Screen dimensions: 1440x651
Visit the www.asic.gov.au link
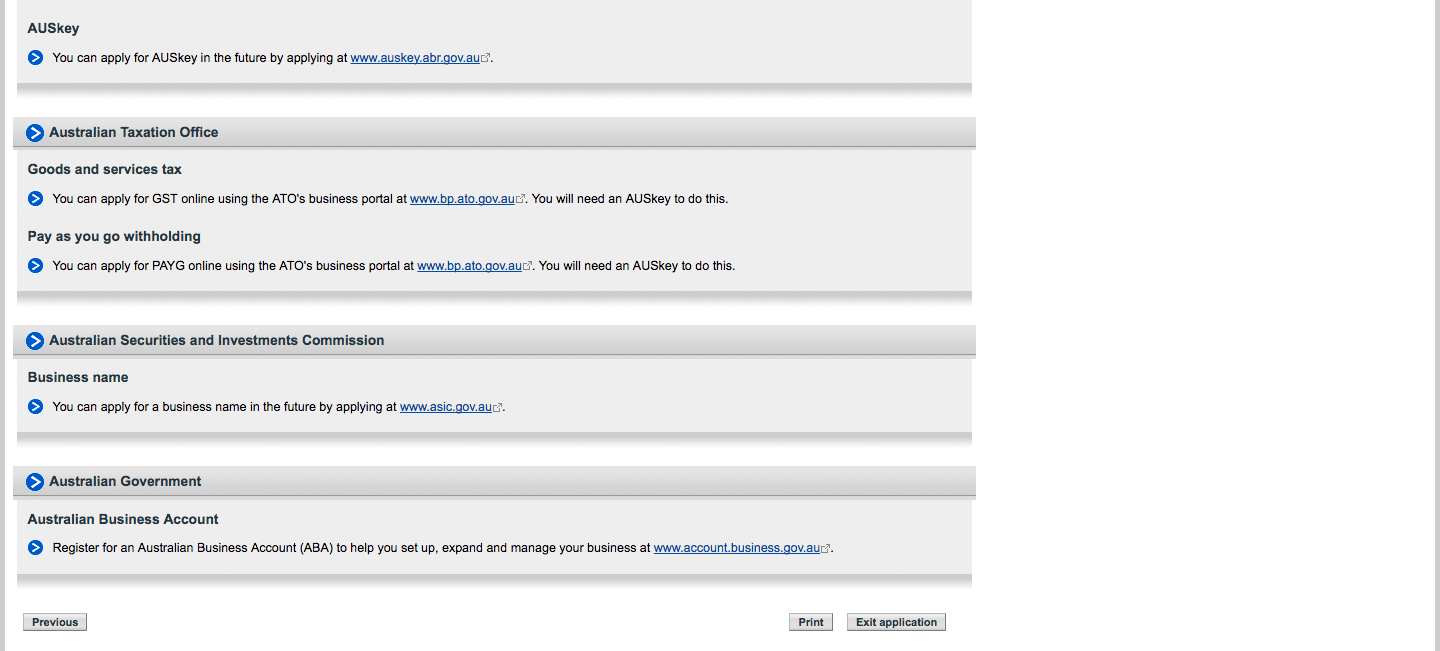(x=446, y=407)
